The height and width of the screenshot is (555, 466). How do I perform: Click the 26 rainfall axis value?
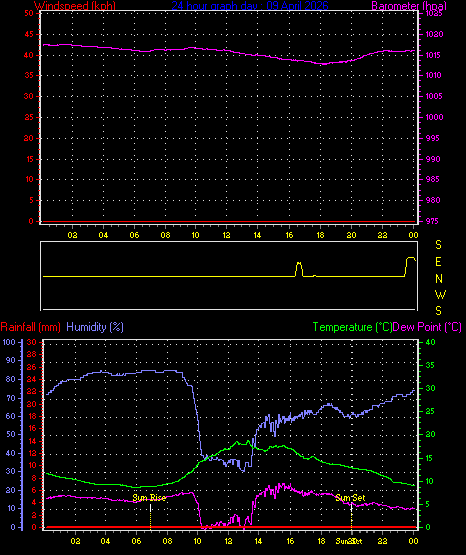[x=32, y=367]
